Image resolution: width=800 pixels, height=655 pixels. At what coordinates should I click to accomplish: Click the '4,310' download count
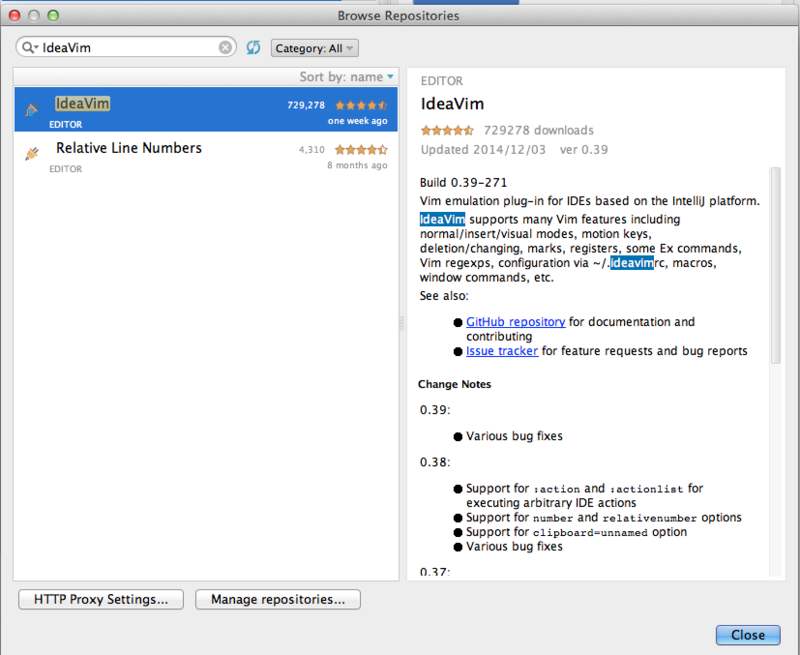[x=312, y=149]
